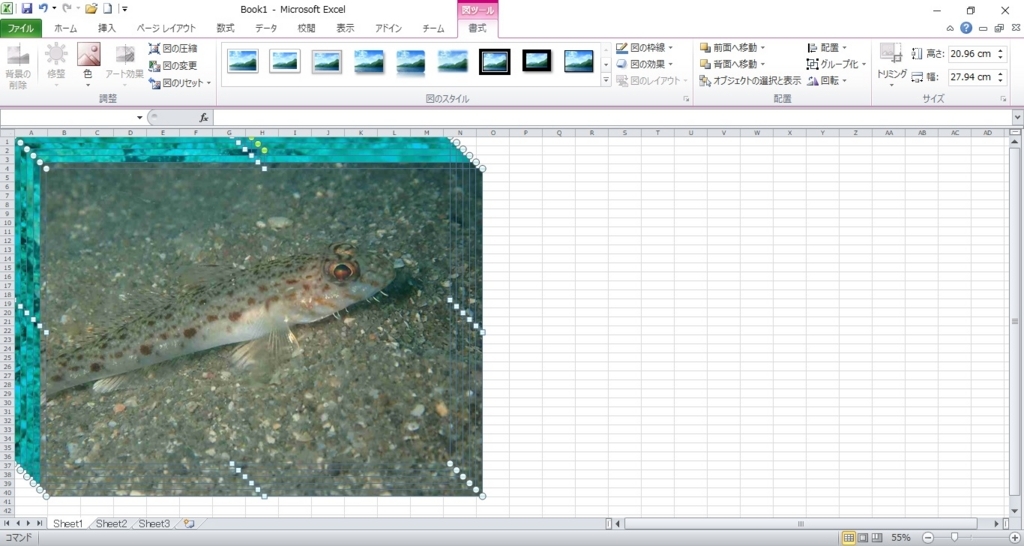This screenshot has width=1024, height=546.
Task: Open グループ化 group dropdown
Action: click(x=837, y=64)
